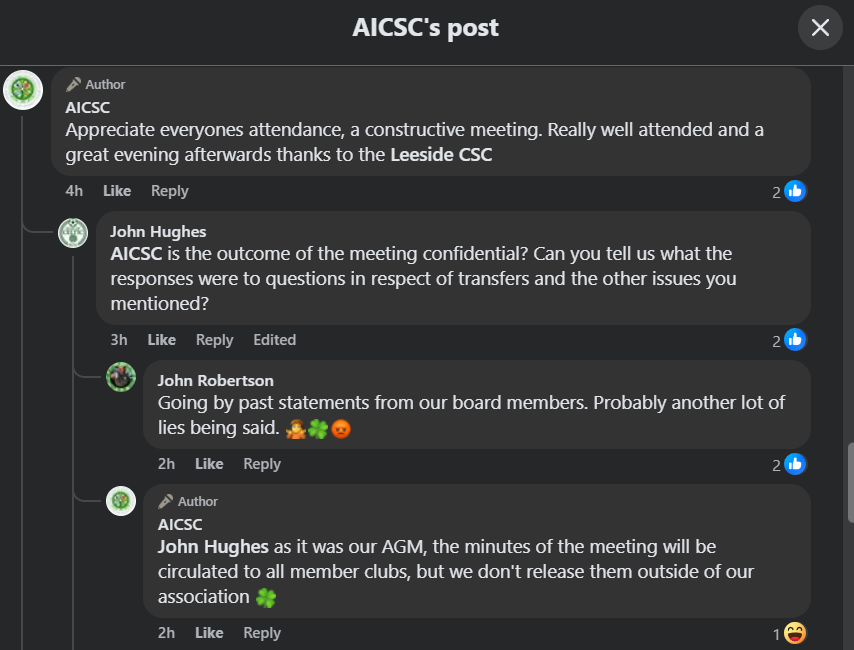This screenshot has height=650, width=854.
Task: Open the Leeside CSC tagged page
Action: pos(441,155)
